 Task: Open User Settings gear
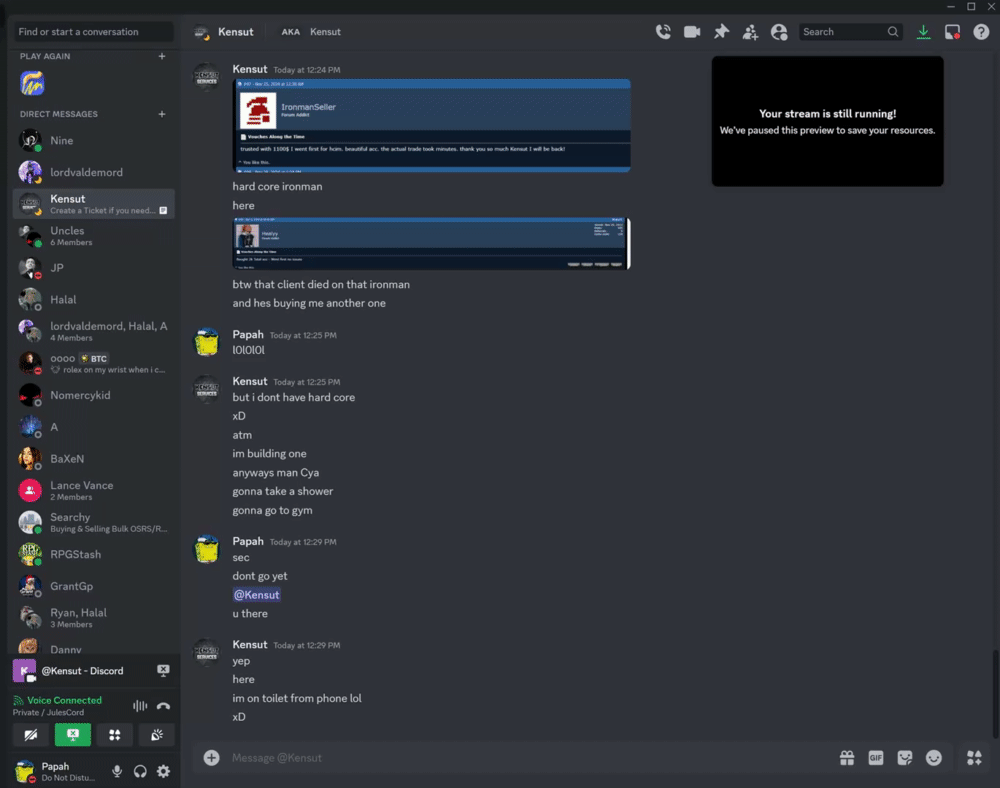(x=163, y=771)
